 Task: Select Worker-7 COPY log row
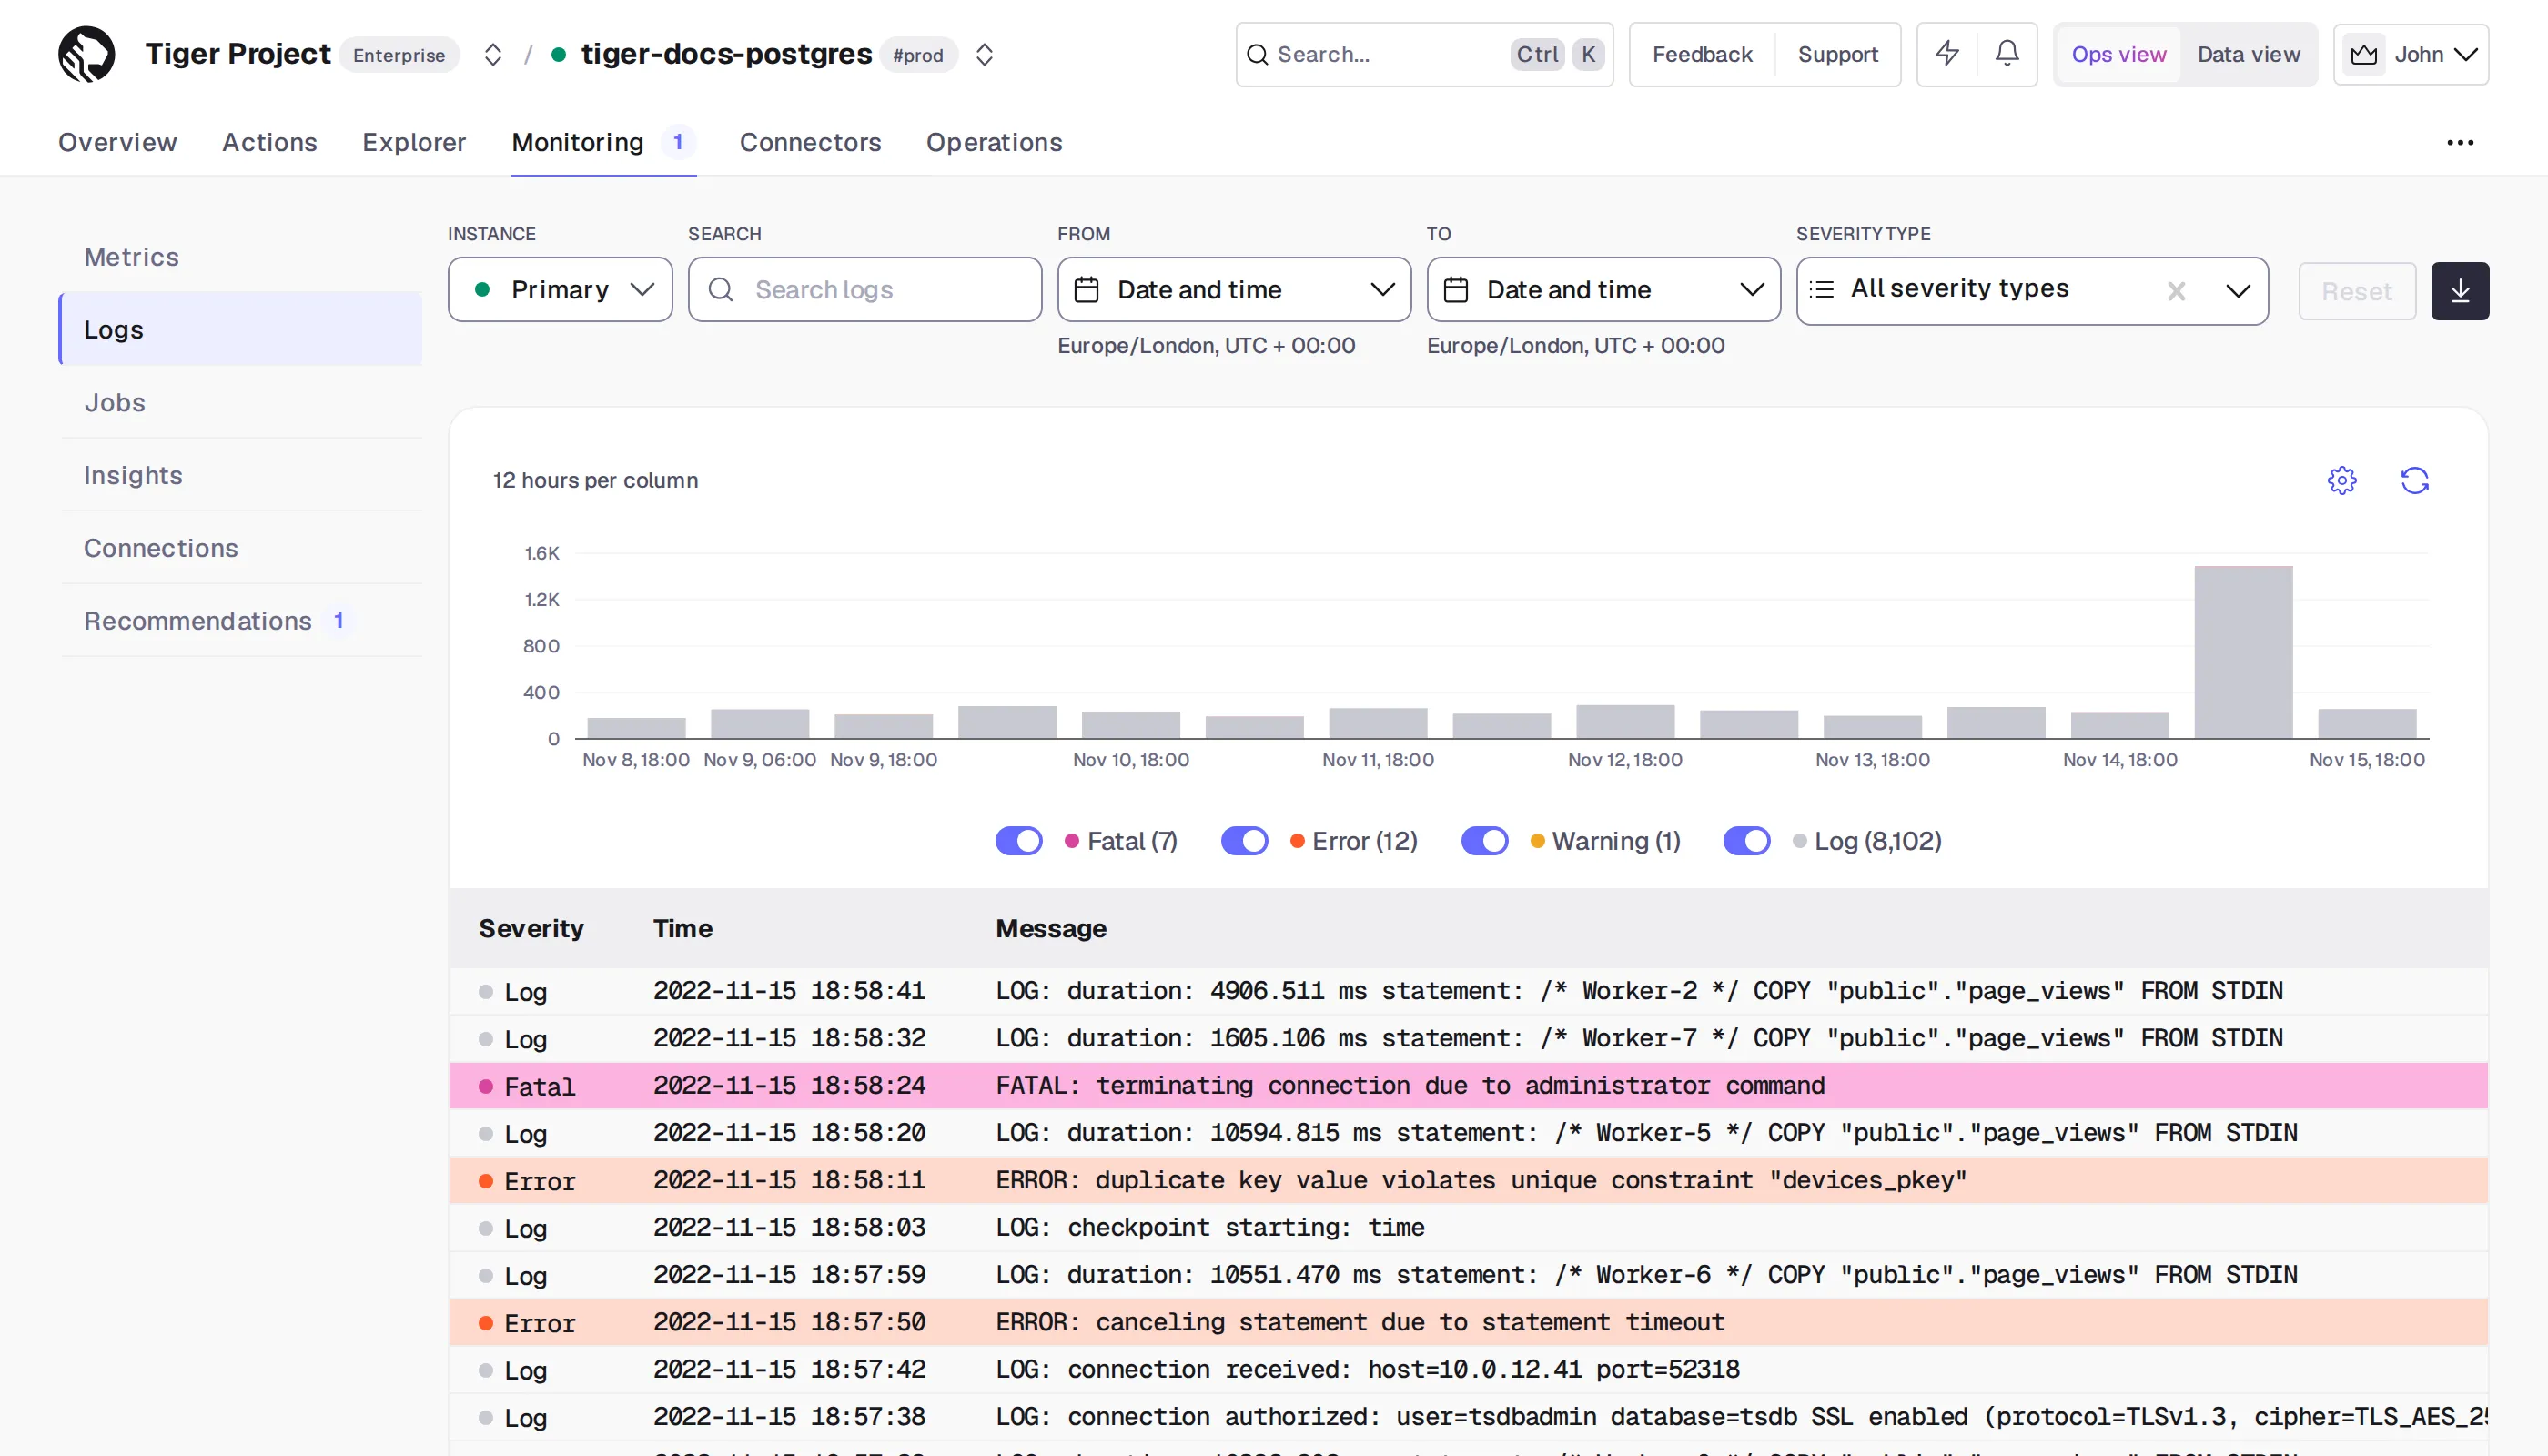pyautogui.click(x=1468, y=1039)
